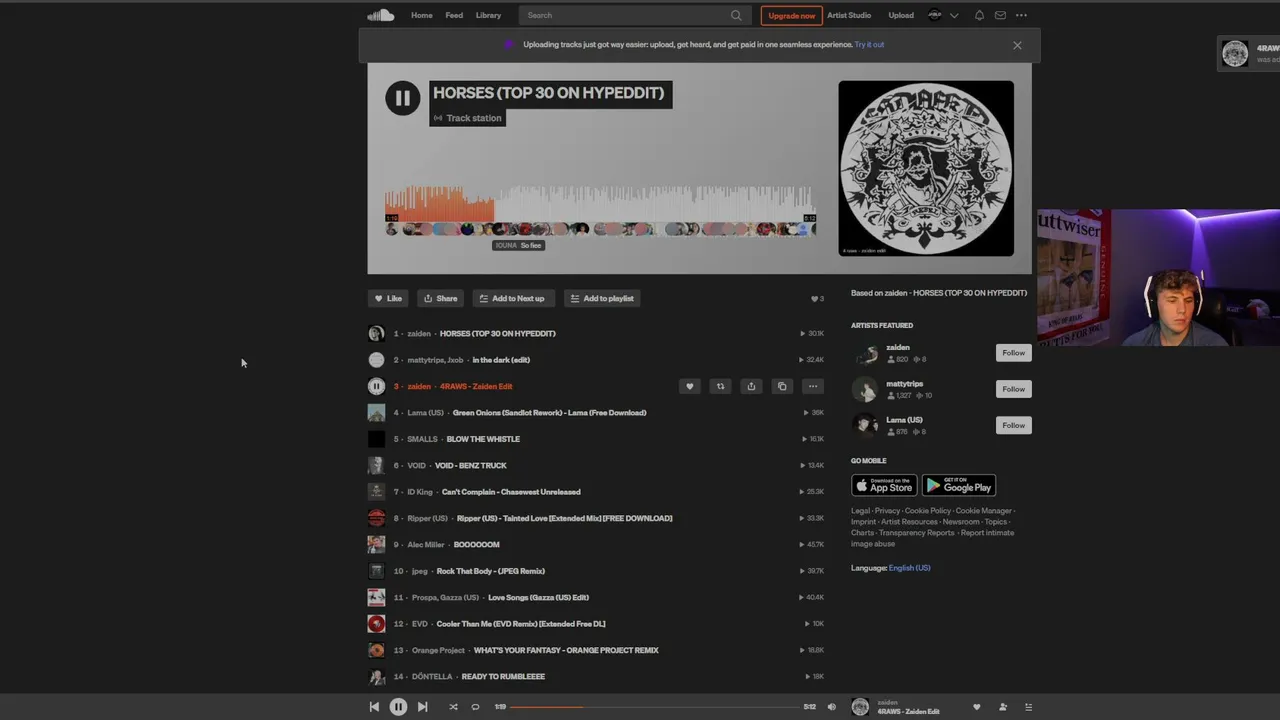Screen dimensions: 1280x720
Task: Click Add to Next up
Action: [511, 298]
